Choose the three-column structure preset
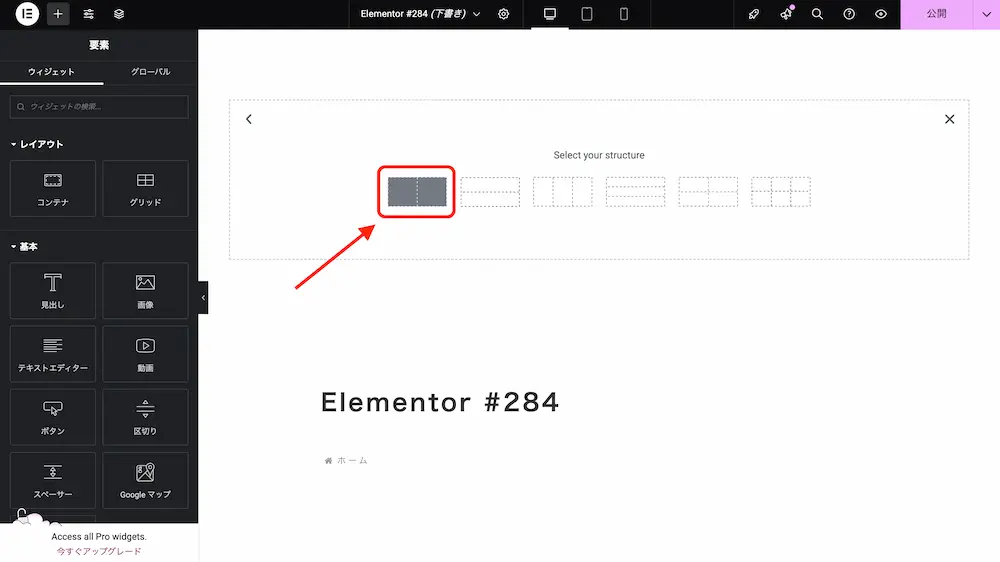This screenshot has height=562, width=1000. (562, 192)
